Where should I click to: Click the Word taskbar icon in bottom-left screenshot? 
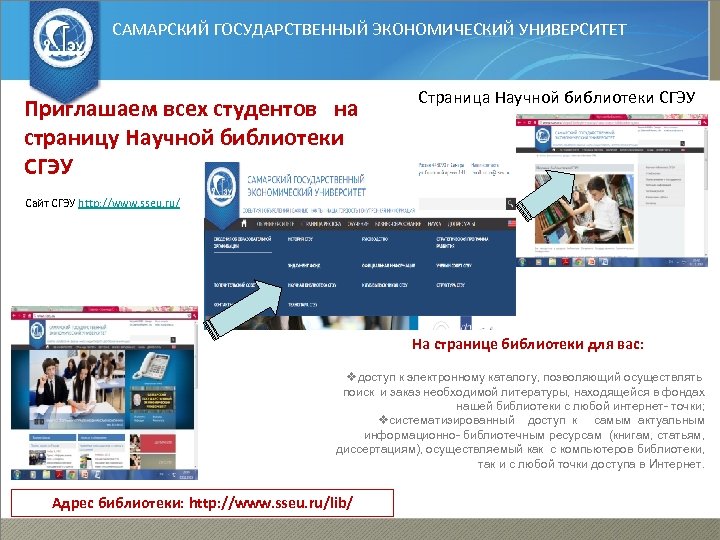coord(97,474)
